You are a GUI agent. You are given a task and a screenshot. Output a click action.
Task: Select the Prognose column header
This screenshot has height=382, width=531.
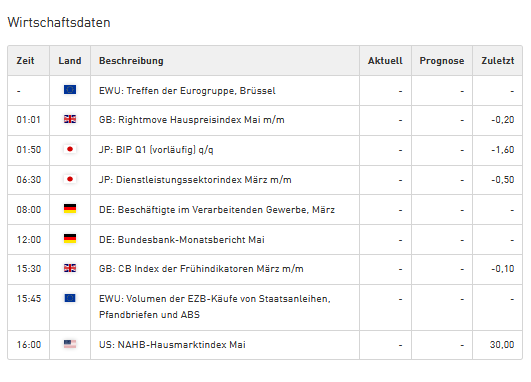click(x=442, y=61)
